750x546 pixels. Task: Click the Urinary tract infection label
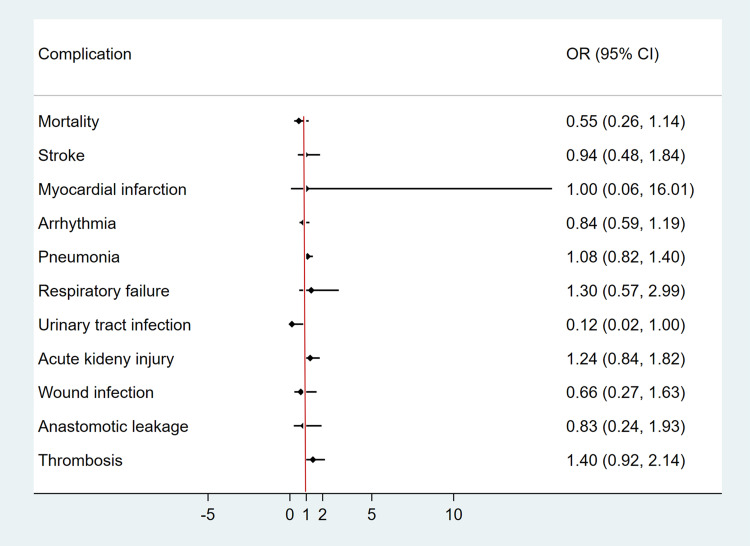[114, 325]
